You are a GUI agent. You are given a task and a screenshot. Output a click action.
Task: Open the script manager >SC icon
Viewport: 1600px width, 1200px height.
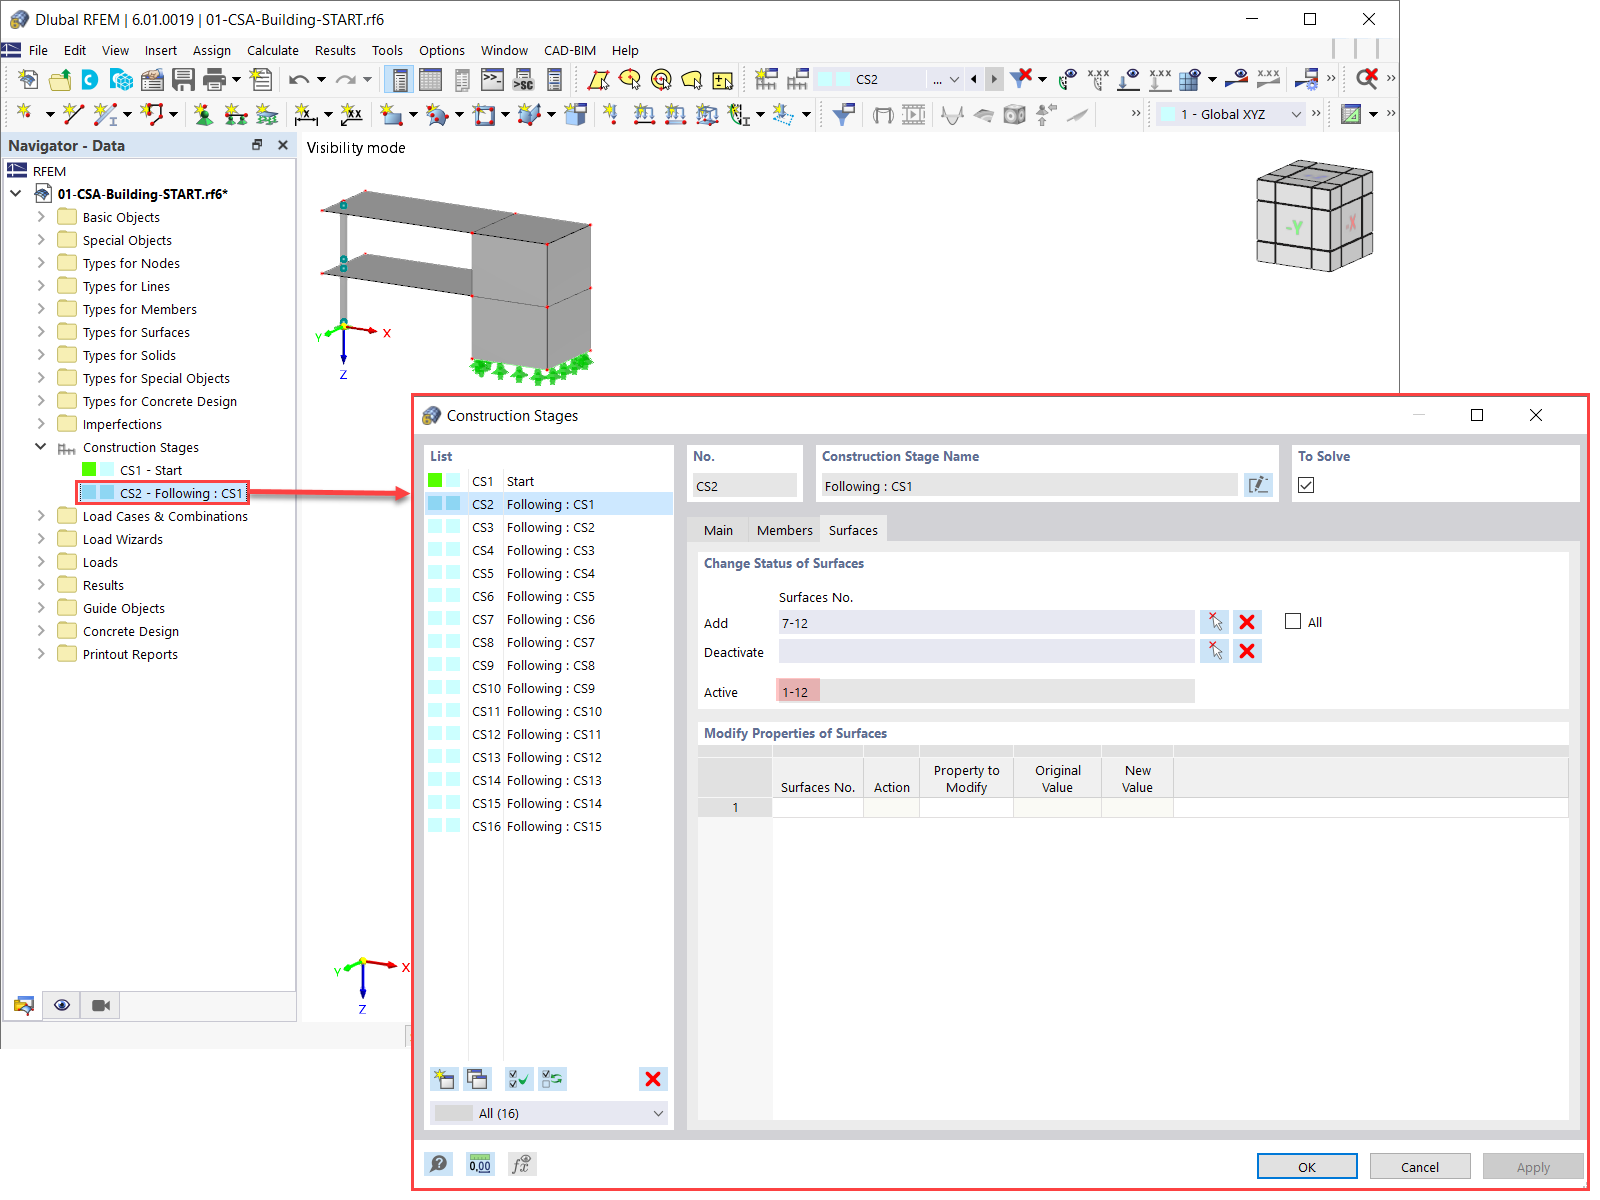523,79
